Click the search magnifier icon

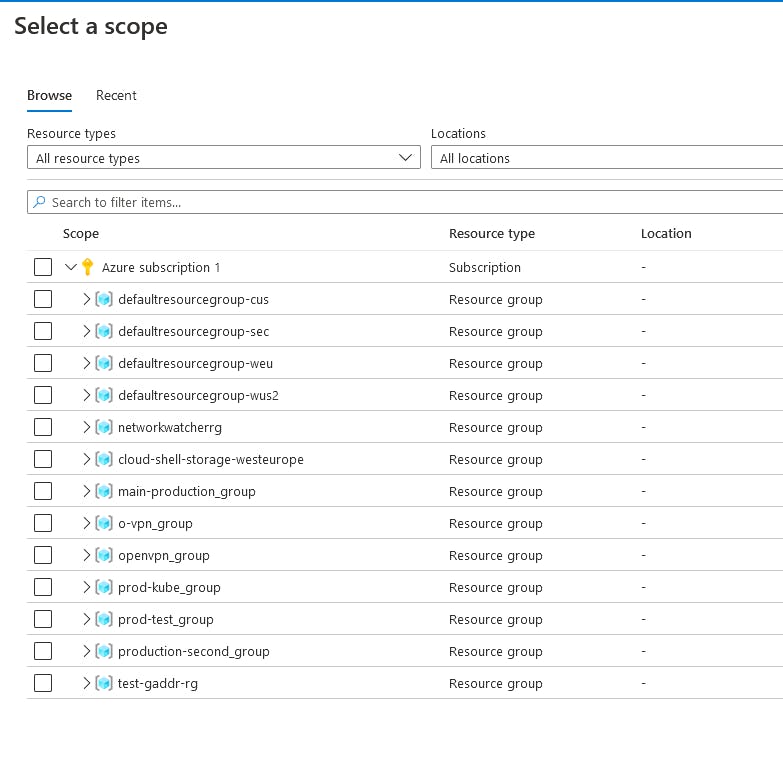pyautogui.click(x=39, y=202)
